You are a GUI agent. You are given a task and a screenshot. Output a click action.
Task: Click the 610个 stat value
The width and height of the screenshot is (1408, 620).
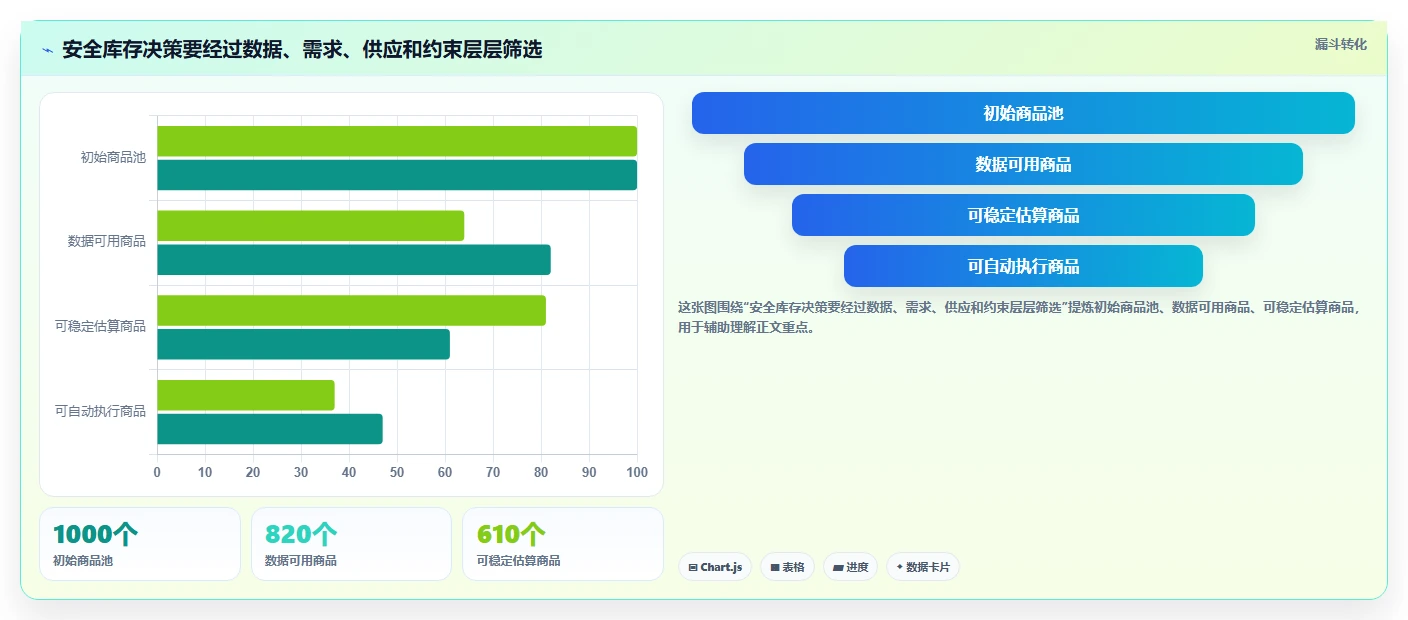[511, 535]
